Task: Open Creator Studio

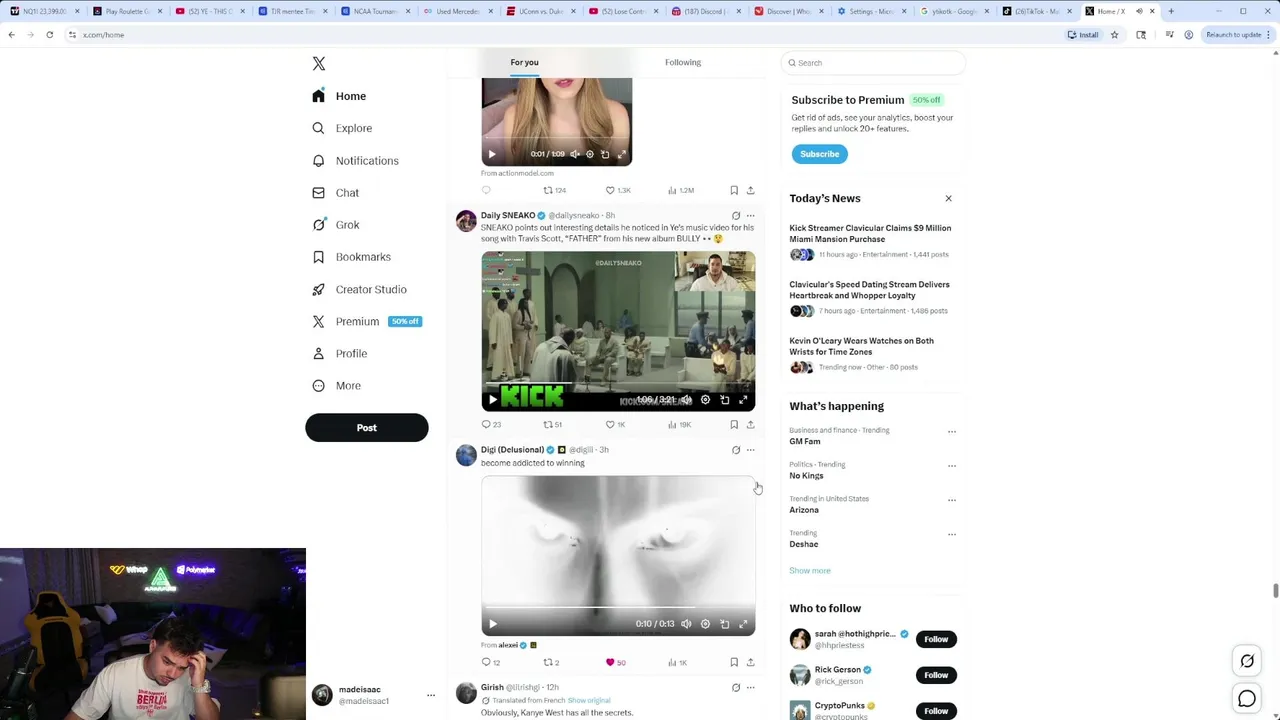Action: pyautogui.click(x=359, y=289)
